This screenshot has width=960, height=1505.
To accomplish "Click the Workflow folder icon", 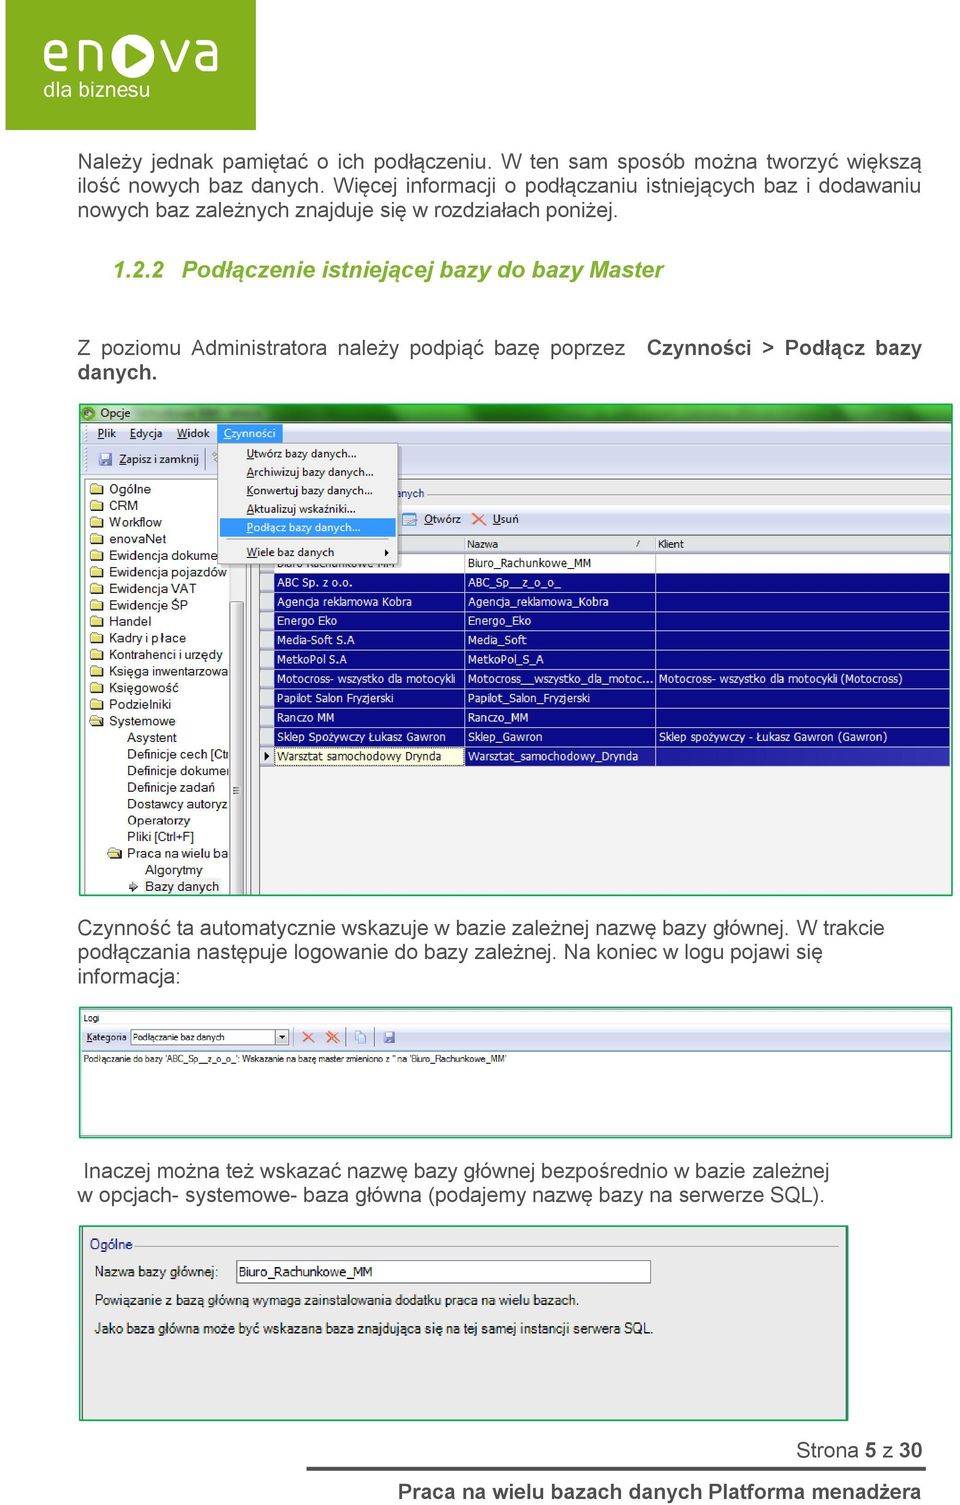I will (x=97, y=522).
